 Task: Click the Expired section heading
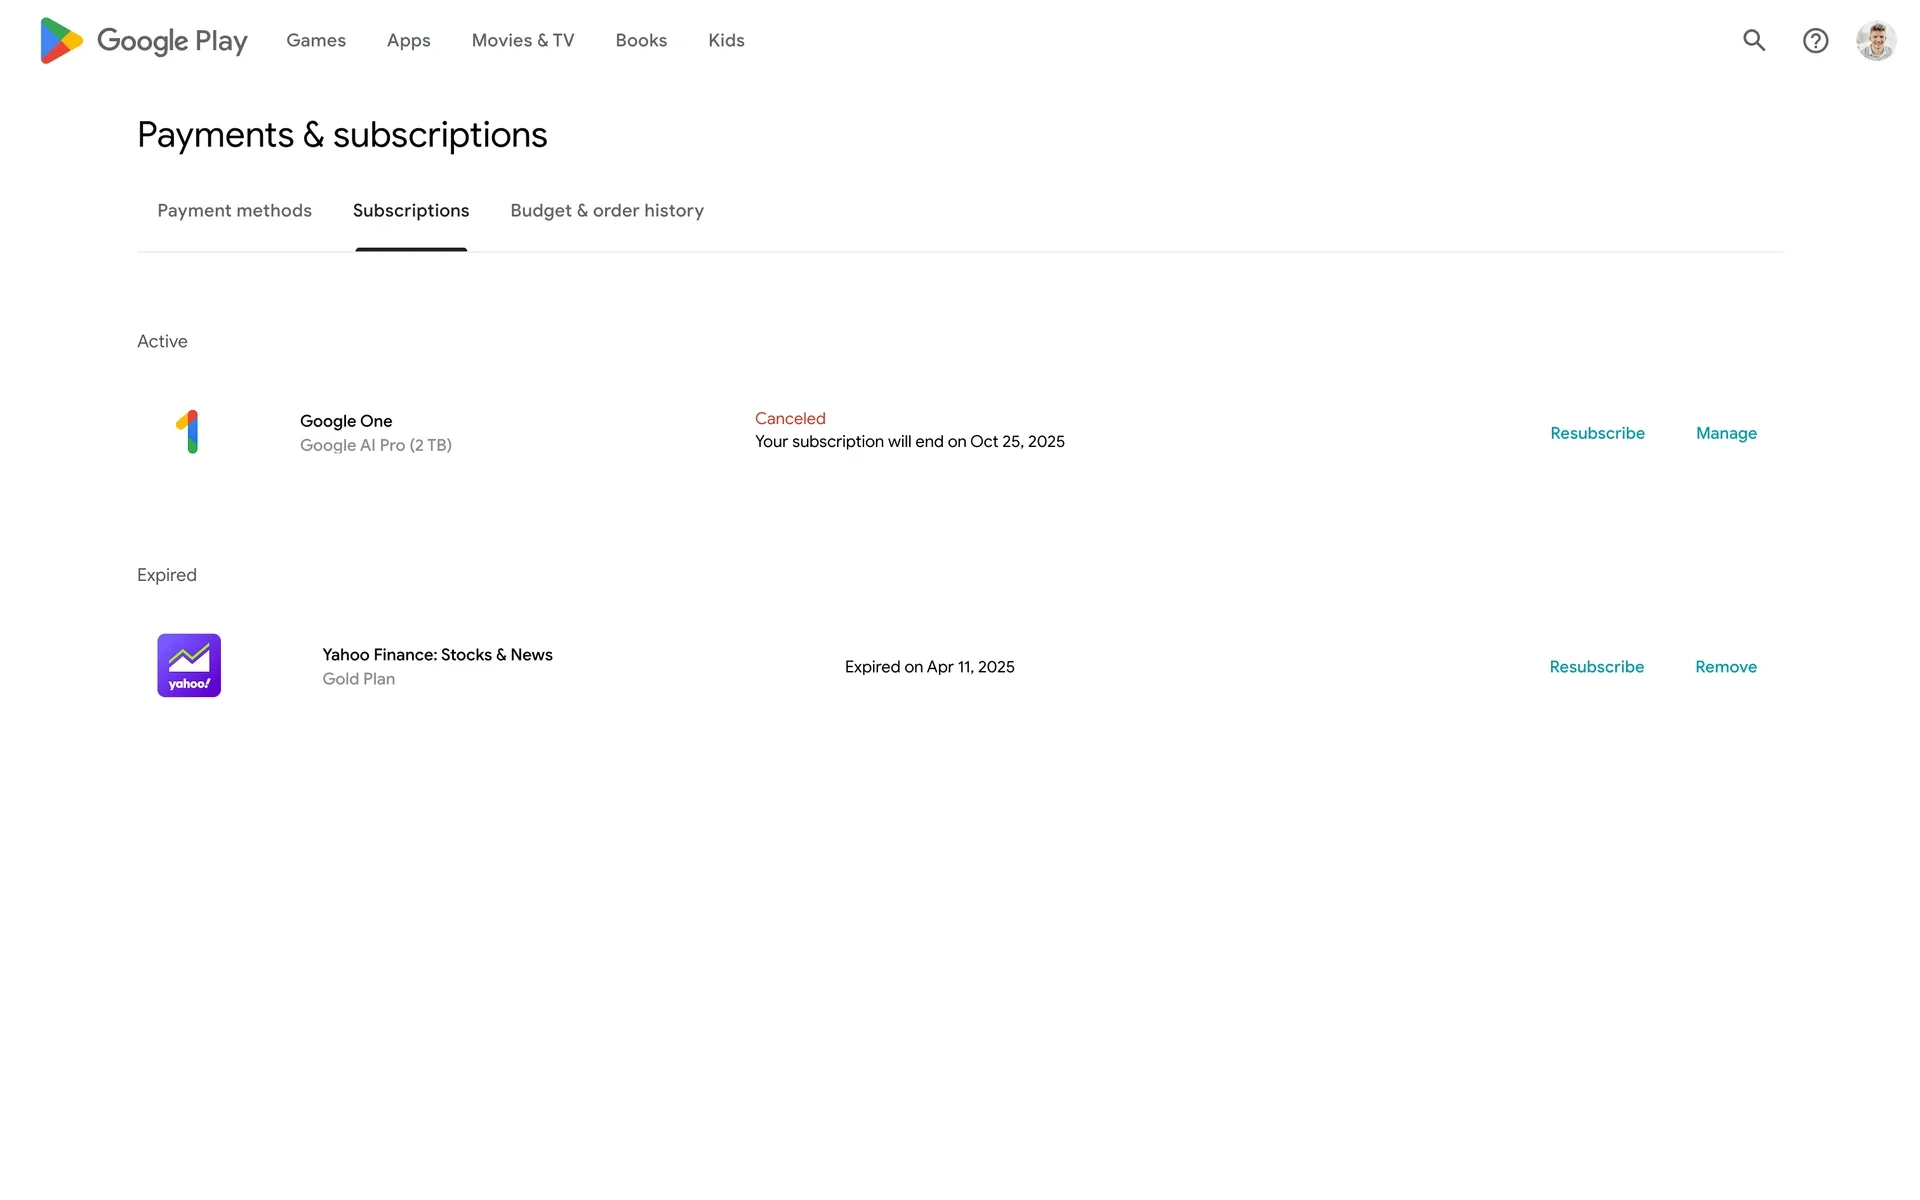click(x=166, y=575)
